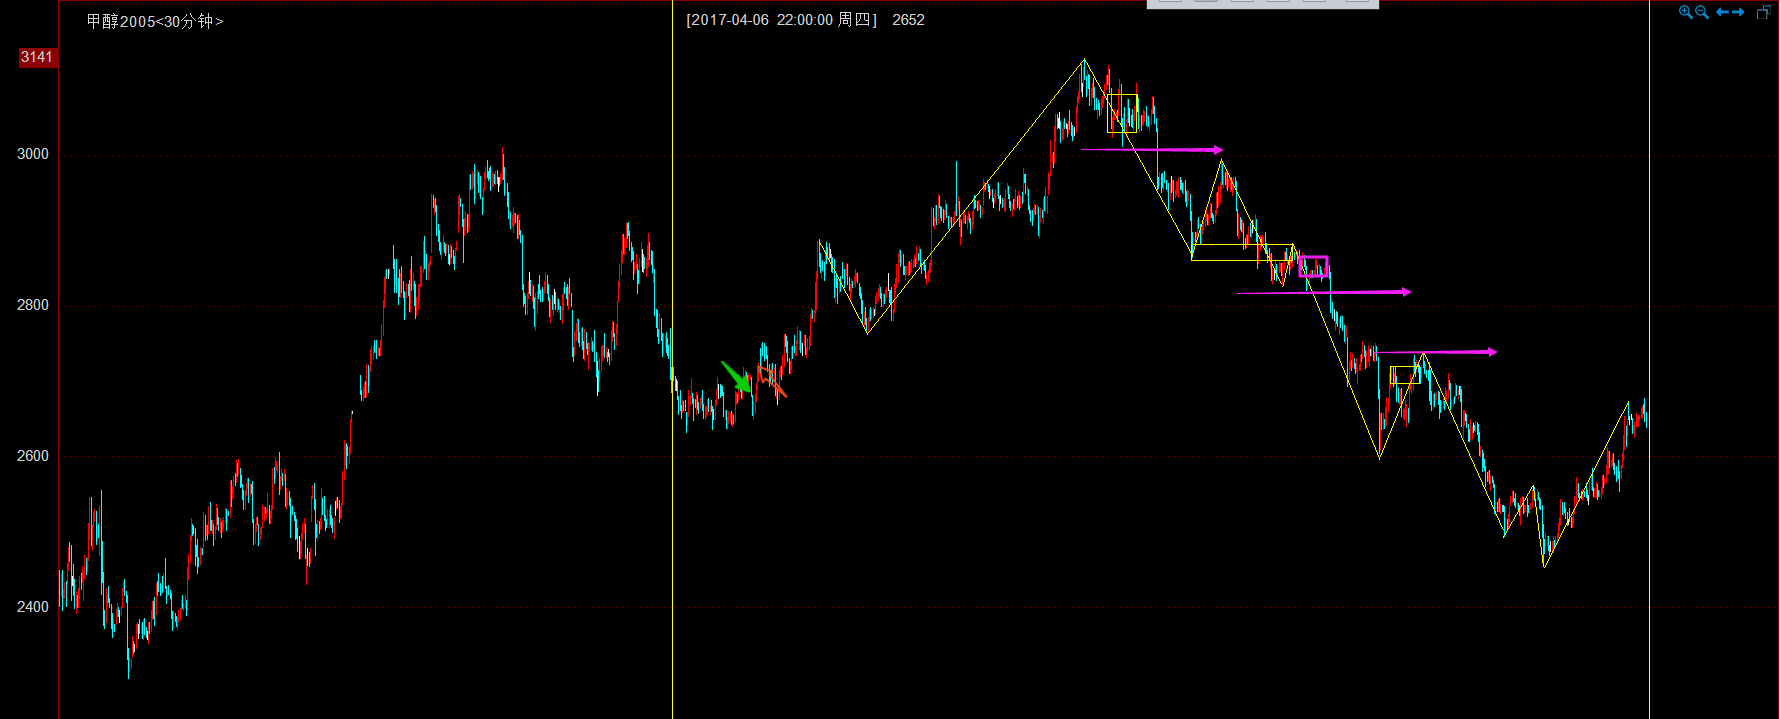Click the crosshair date label 2017-04-06 22:00:00
The height and width of the screenshot is (719, 1781).
(x=761, y=20)
